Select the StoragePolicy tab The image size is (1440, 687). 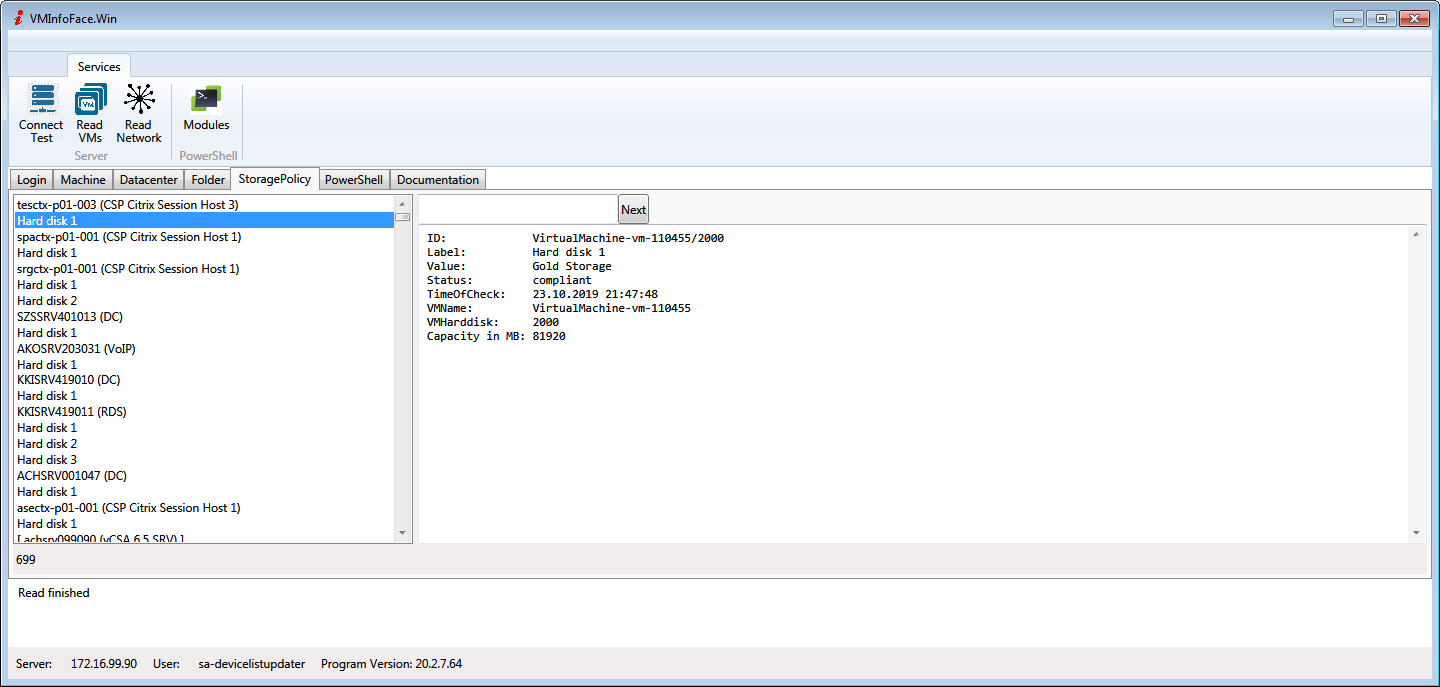click(275, 179)
